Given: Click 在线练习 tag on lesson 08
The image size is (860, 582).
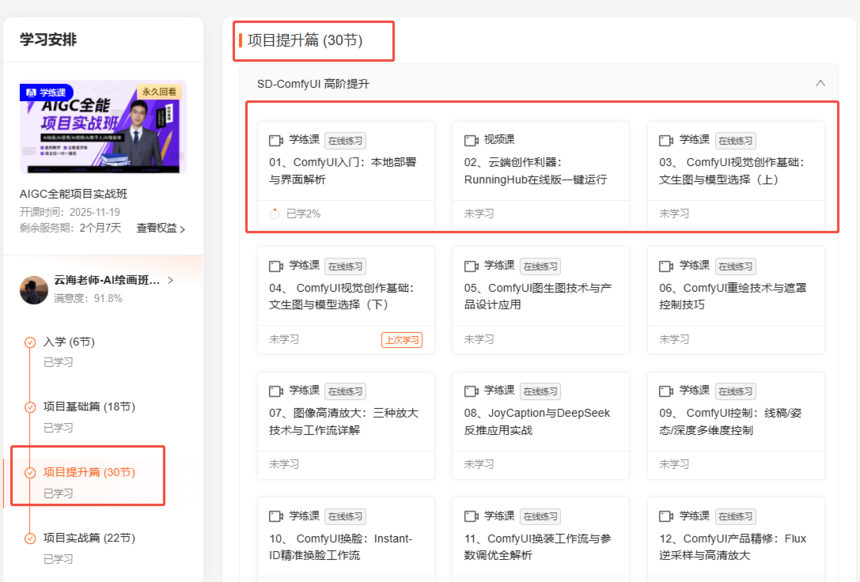Looking at the screenshot, I should click(x=540, y=392).
